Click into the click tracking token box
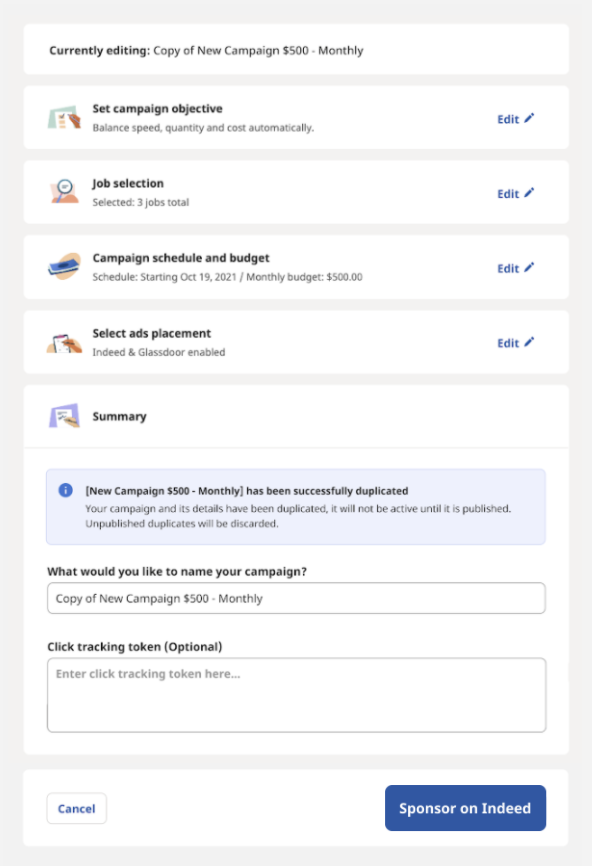The width and height of the screenshot is (592, 866). point(297,695)
